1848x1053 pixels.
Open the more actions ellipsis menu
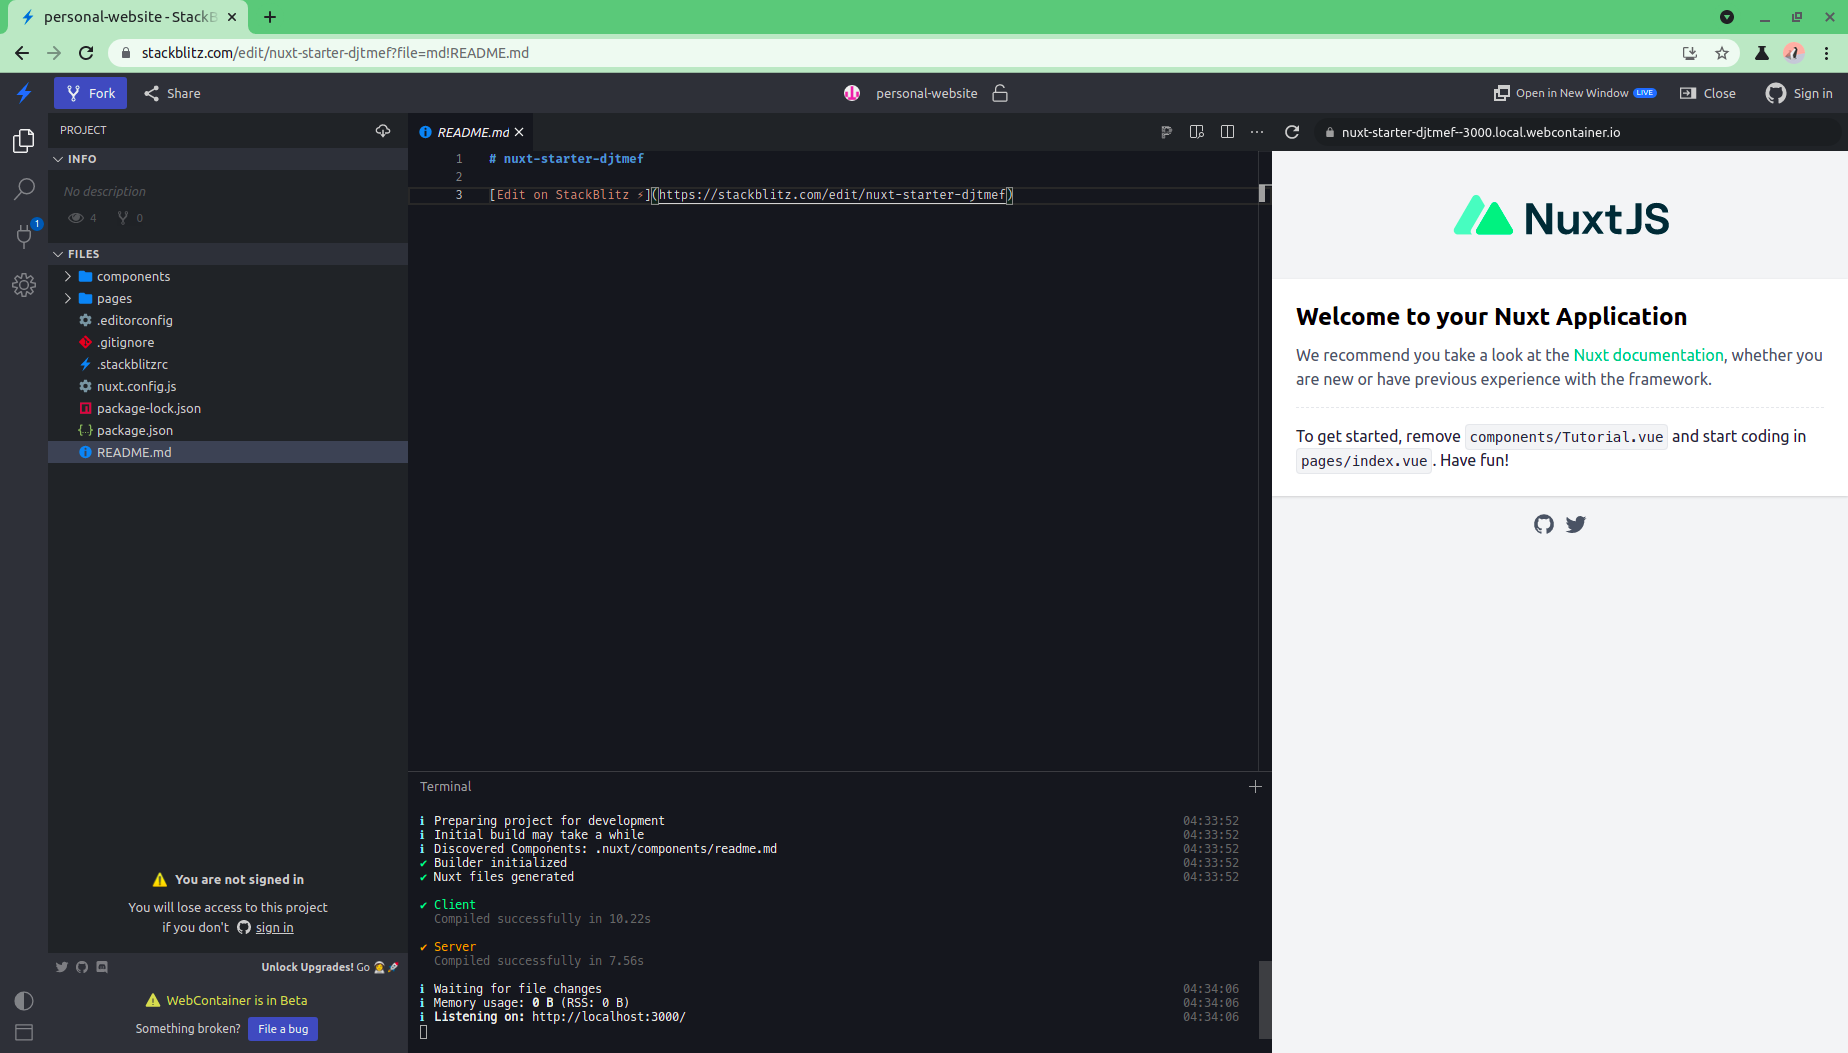pos(1257,131)
